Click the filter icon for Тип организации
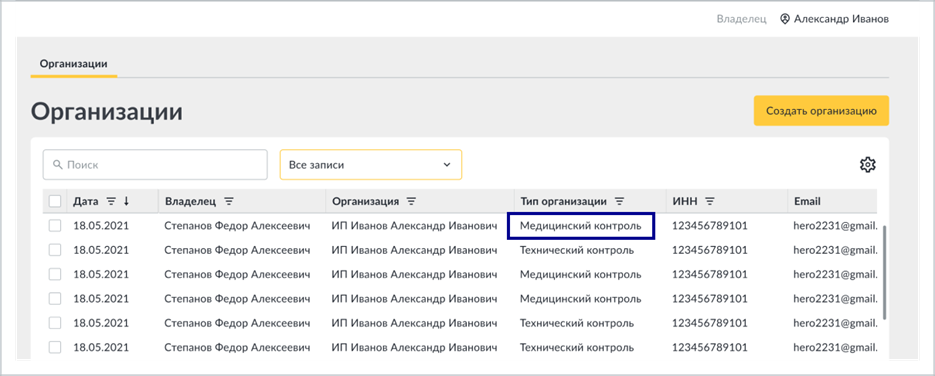The height and width of the screenshot is (376, 935). coord(619,201)
